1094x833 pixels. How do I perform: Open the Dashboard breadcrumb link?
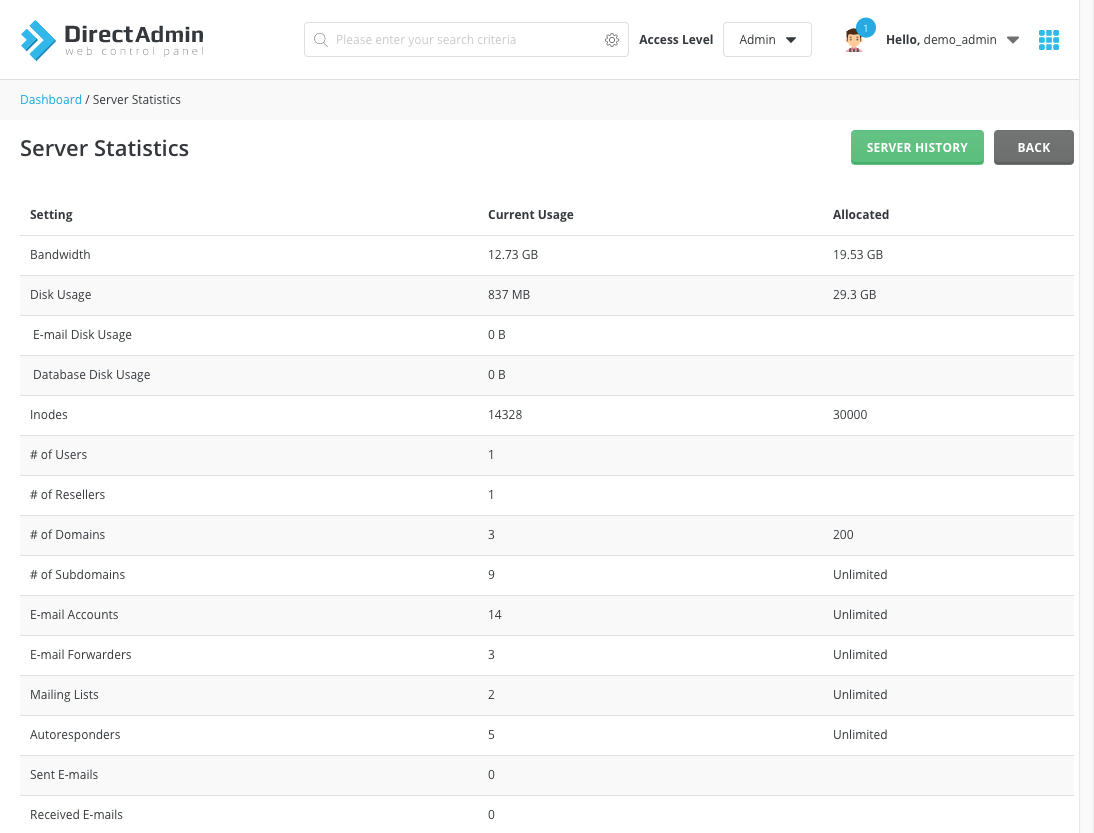click(x=50, y=99)
